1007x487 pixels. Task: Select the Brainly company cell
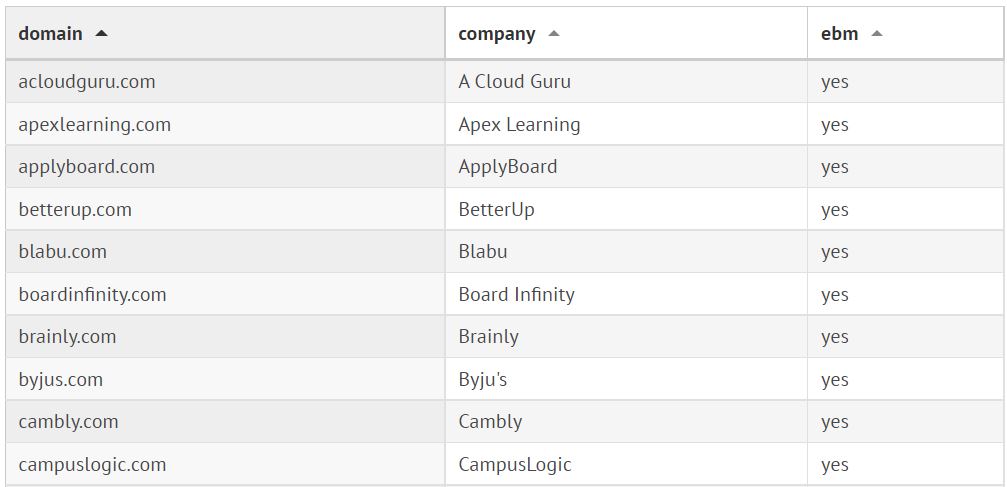(x=488, y=337)
